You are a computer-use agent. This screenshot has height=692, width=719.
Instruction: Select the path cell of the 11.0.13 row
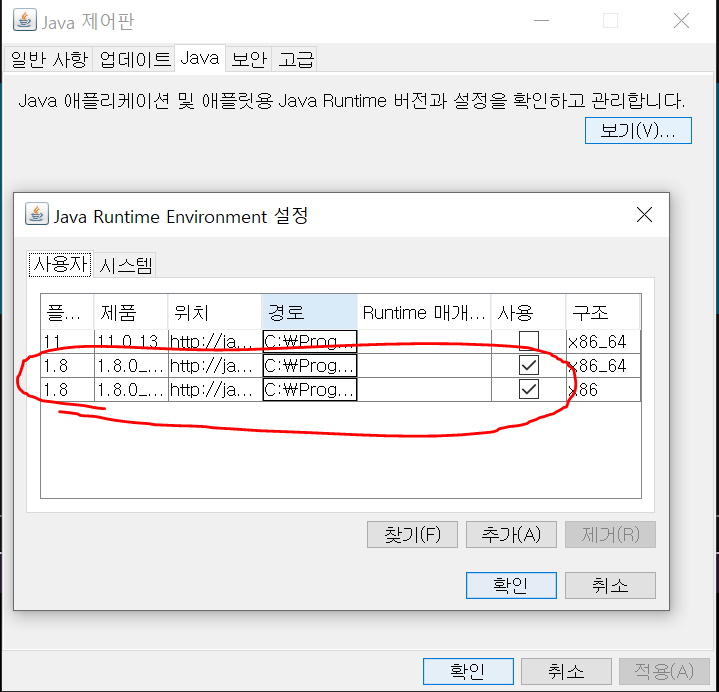tap(310, 342)
